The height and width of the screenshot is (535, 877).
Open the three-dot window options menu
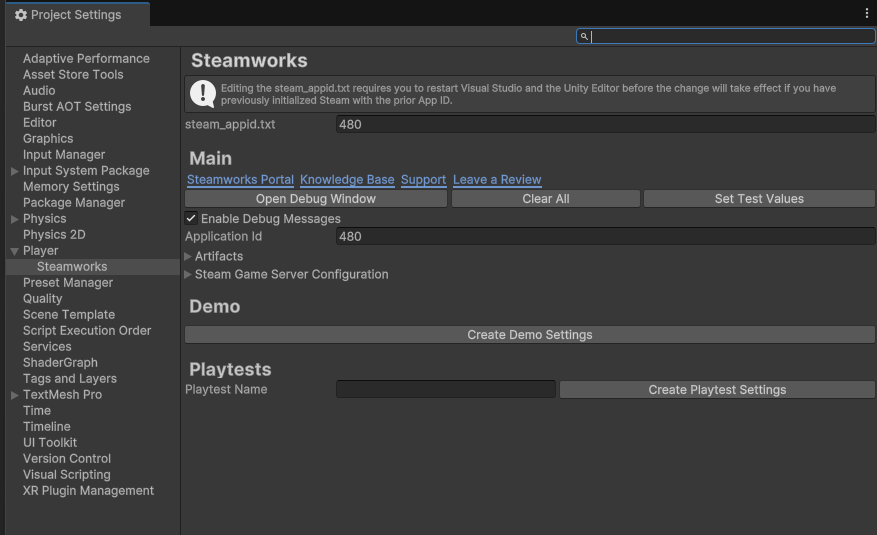coord(866,14)
